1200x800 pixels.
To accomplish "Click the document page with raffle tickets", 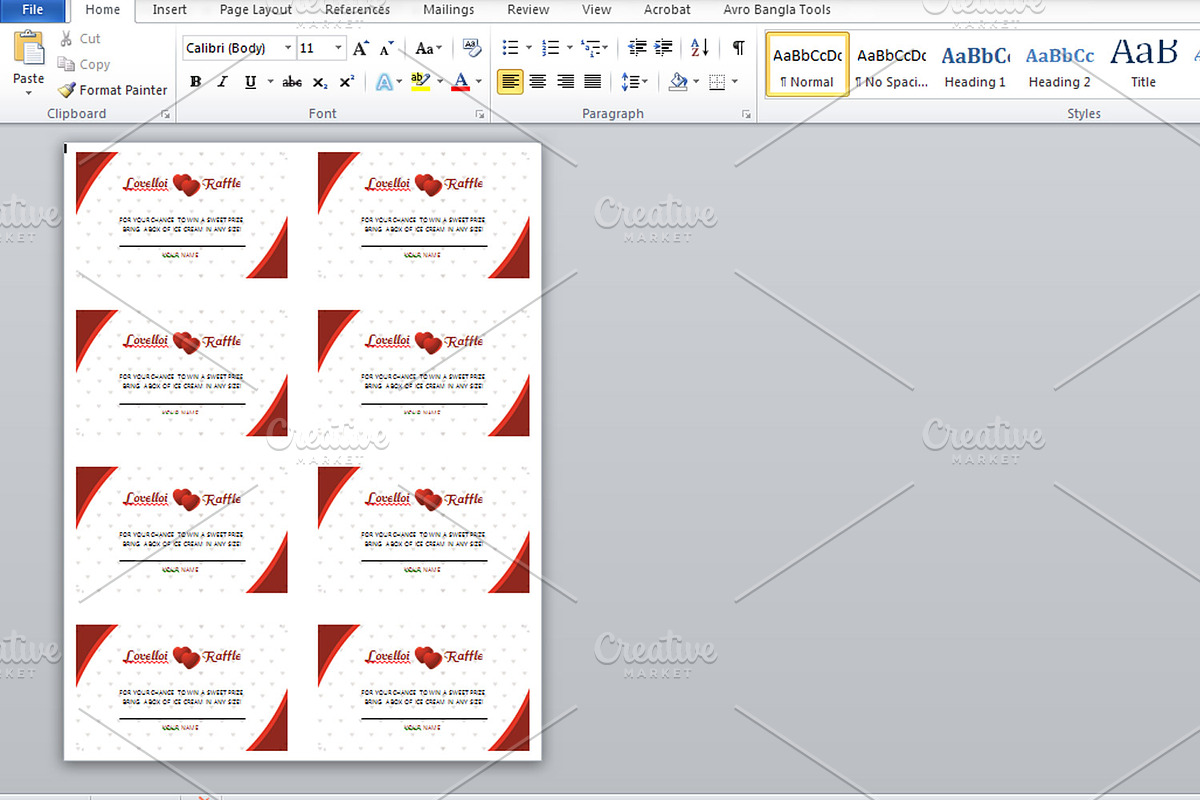I will click(x=302, y=451).
